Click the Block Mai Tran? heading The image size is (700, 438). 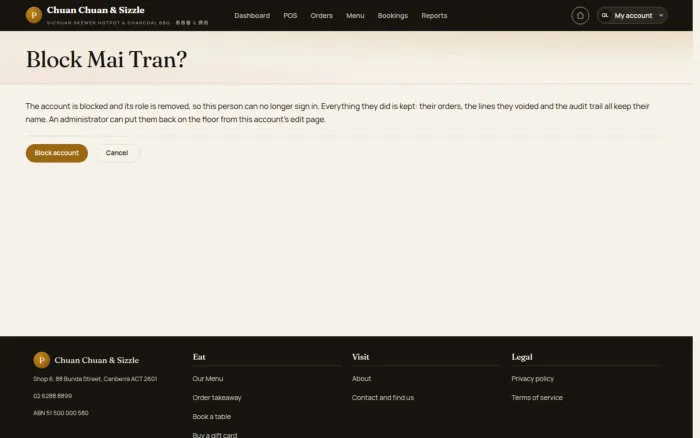tap(106, 59)
